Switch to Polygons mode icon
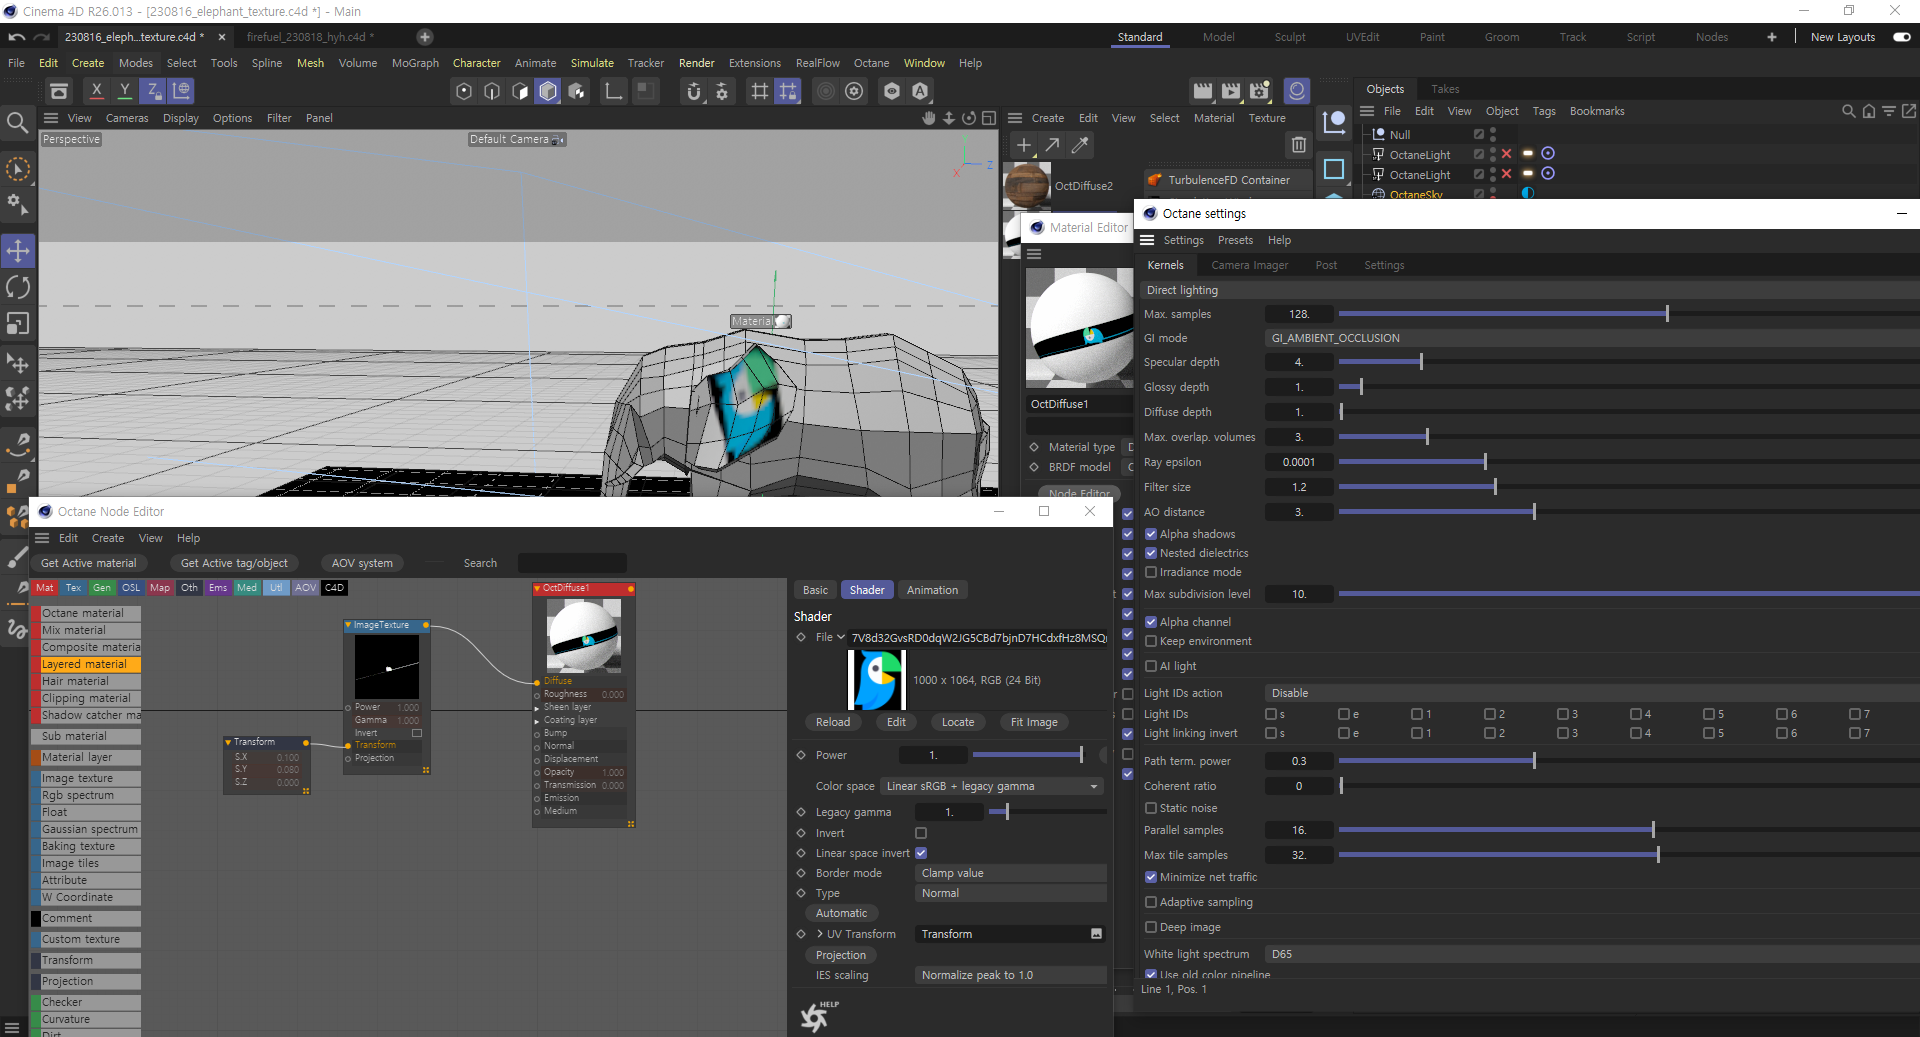The image size is (1920, 1037). pyautogui.click(x=520, y=91)
